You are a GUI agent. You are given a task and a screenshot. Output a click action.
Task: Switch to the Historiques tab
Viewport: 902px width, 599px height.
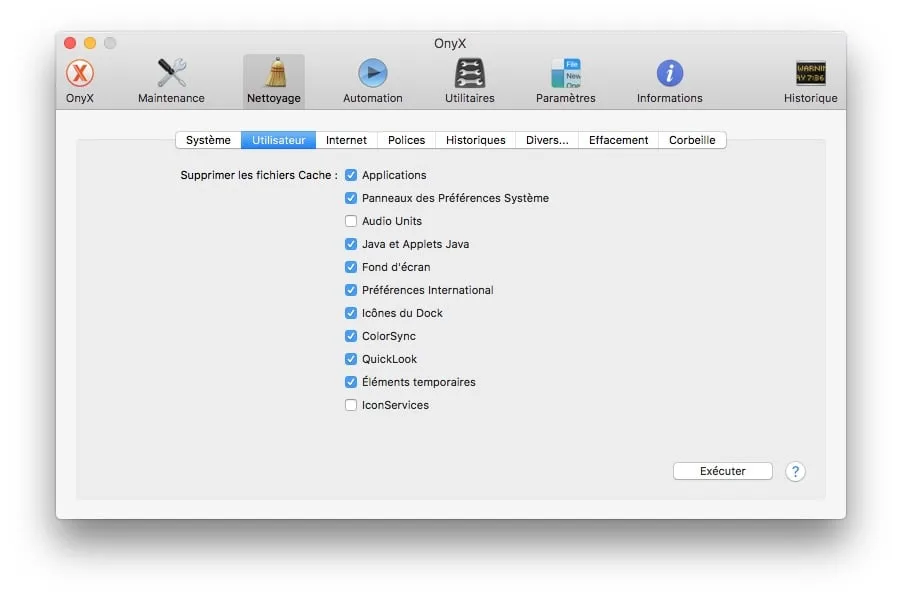tap(476, 140)
